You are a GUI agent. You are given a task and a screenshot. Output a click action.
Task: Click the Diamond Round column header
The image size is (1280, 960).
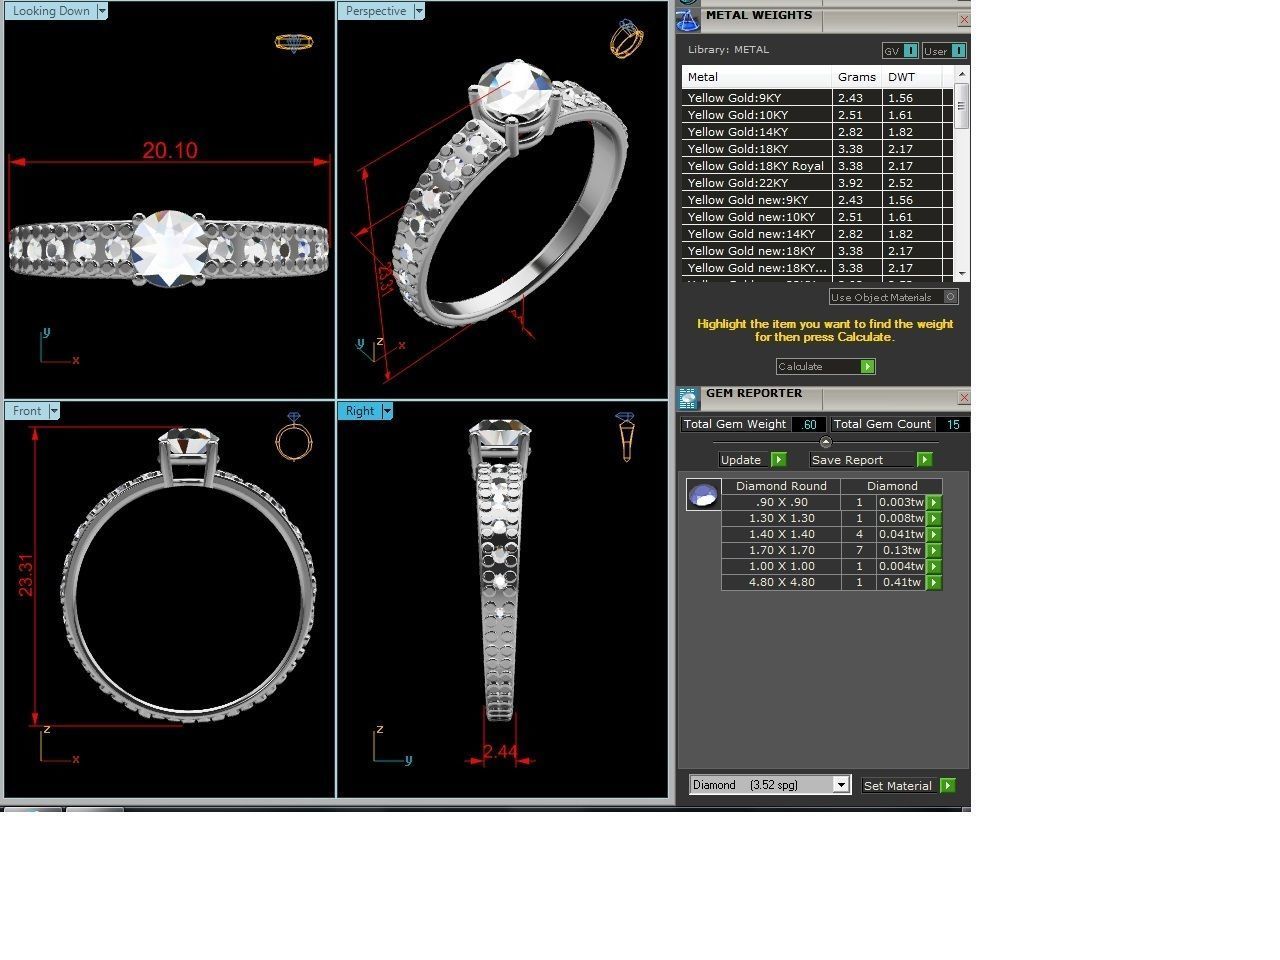pos(781,486)
